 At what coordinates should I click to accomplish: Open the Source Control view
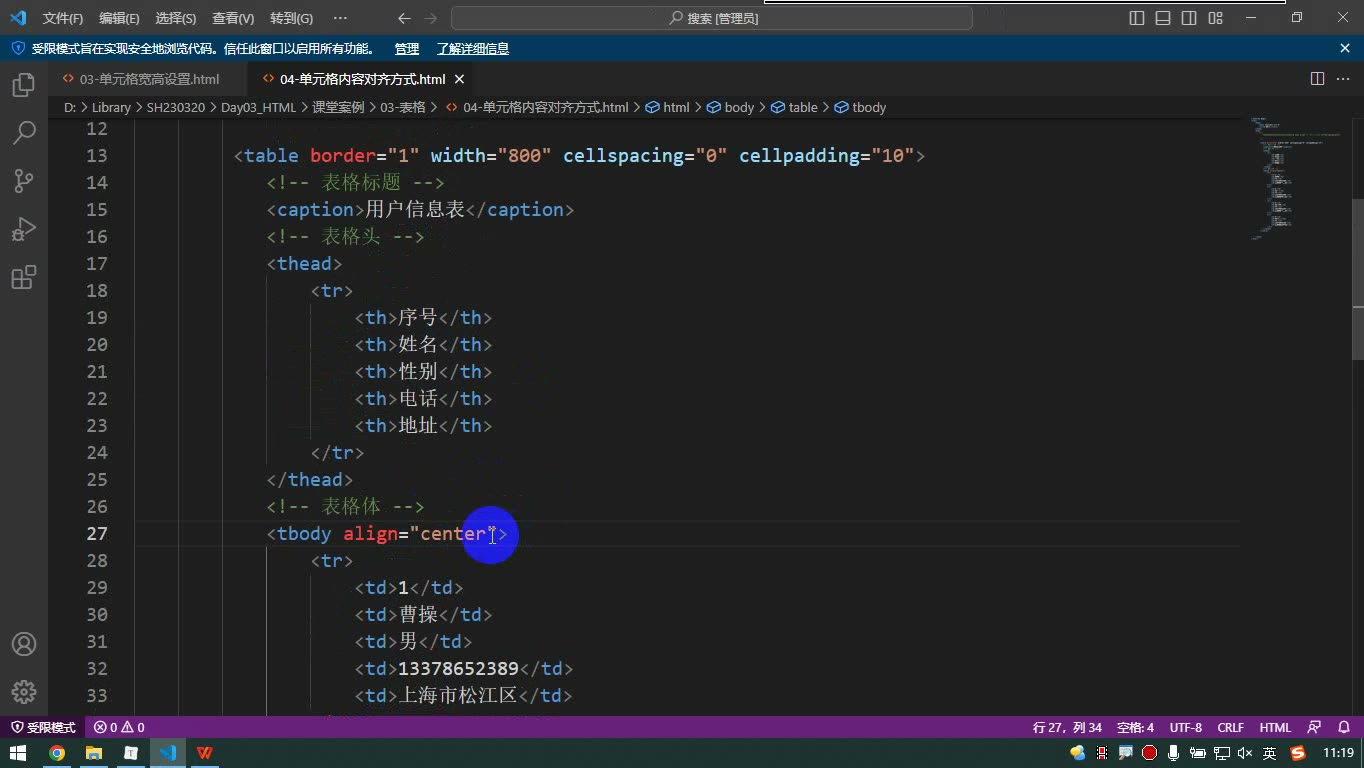pos(24,180)
